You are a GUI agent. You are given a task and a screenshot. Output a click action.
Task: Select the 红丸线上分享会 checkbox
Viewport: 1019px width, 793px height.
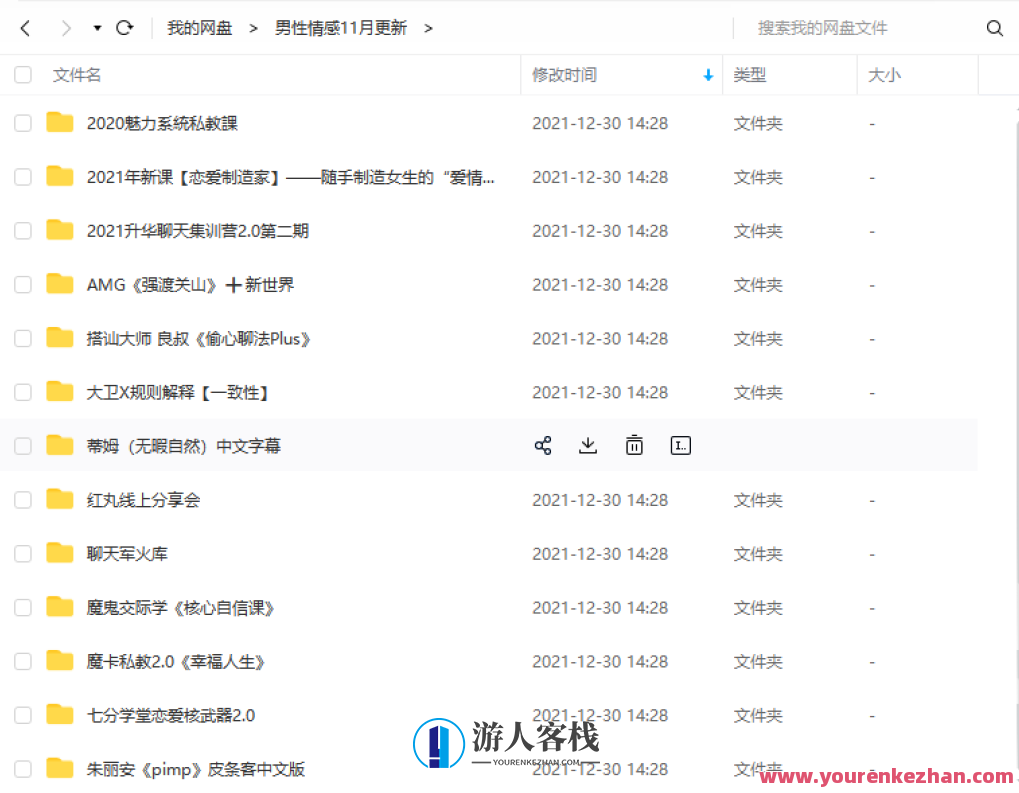tap(22, 499)
